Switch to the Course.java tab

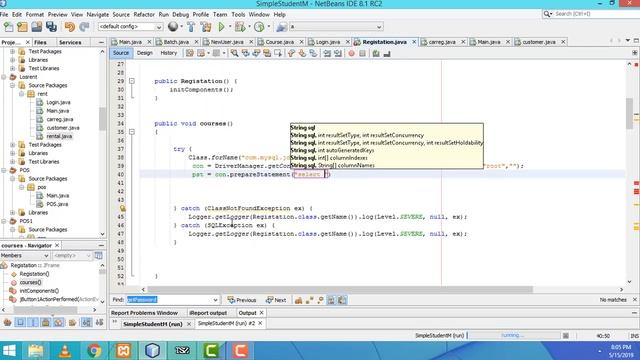[279, 42]
